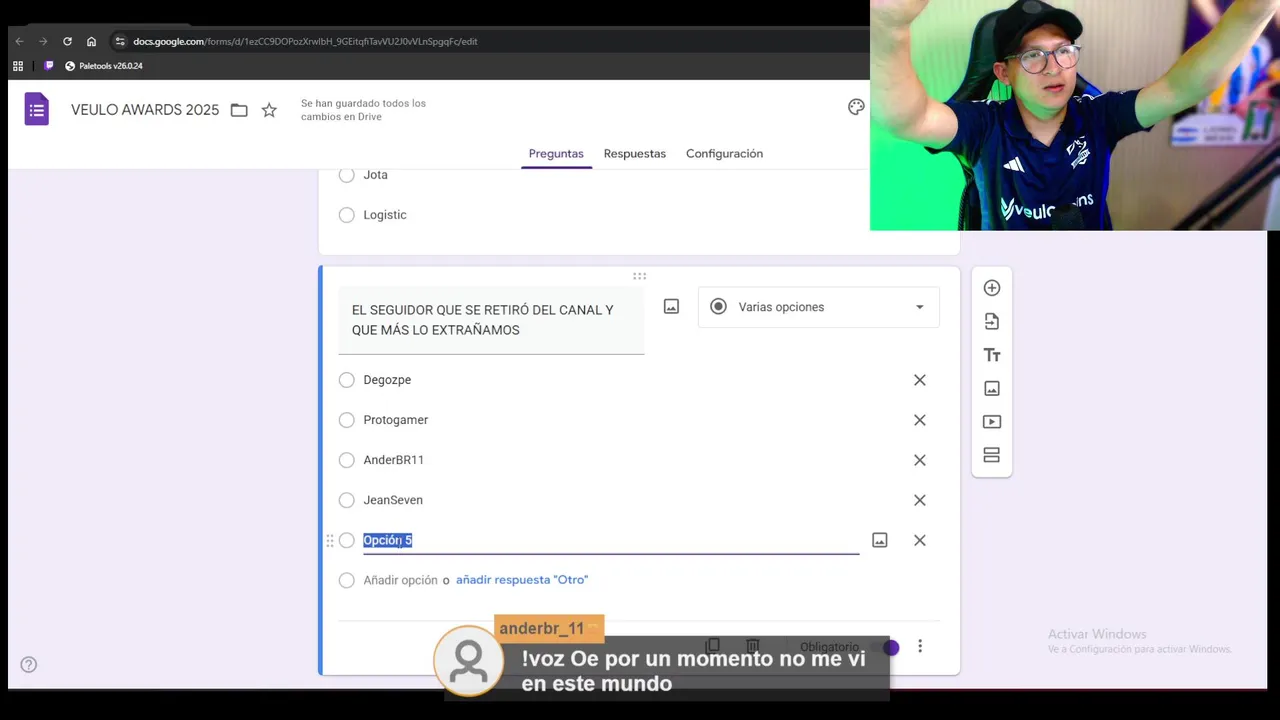Screen dimensions: 1280x720
Task: Open the help question-mark icon
Action: coord(29,664)
